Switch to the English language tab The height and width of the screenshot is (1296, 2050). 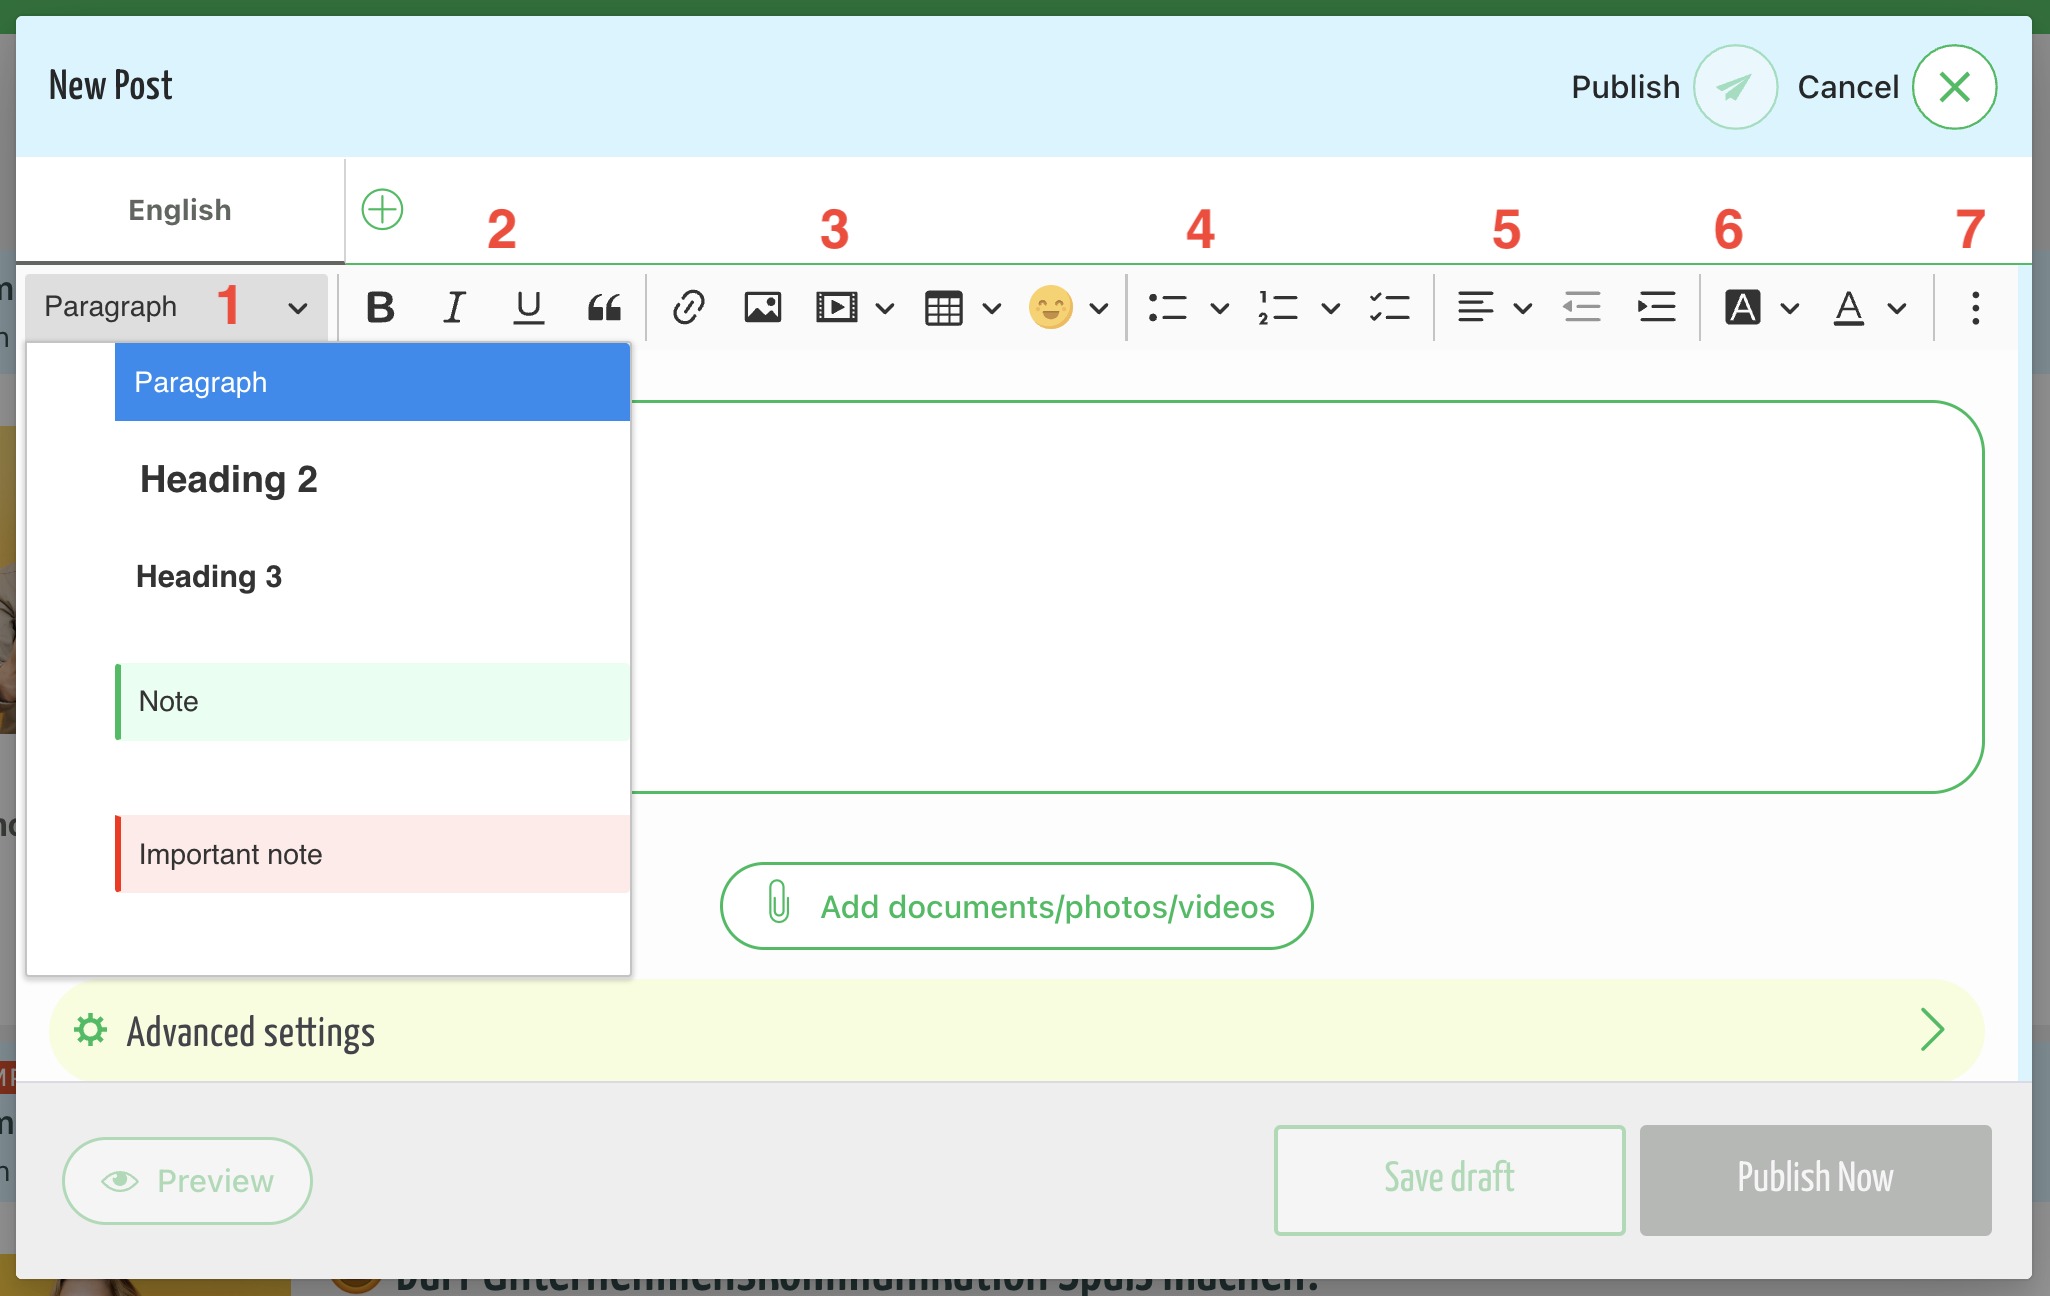click(x=180, y=210)
